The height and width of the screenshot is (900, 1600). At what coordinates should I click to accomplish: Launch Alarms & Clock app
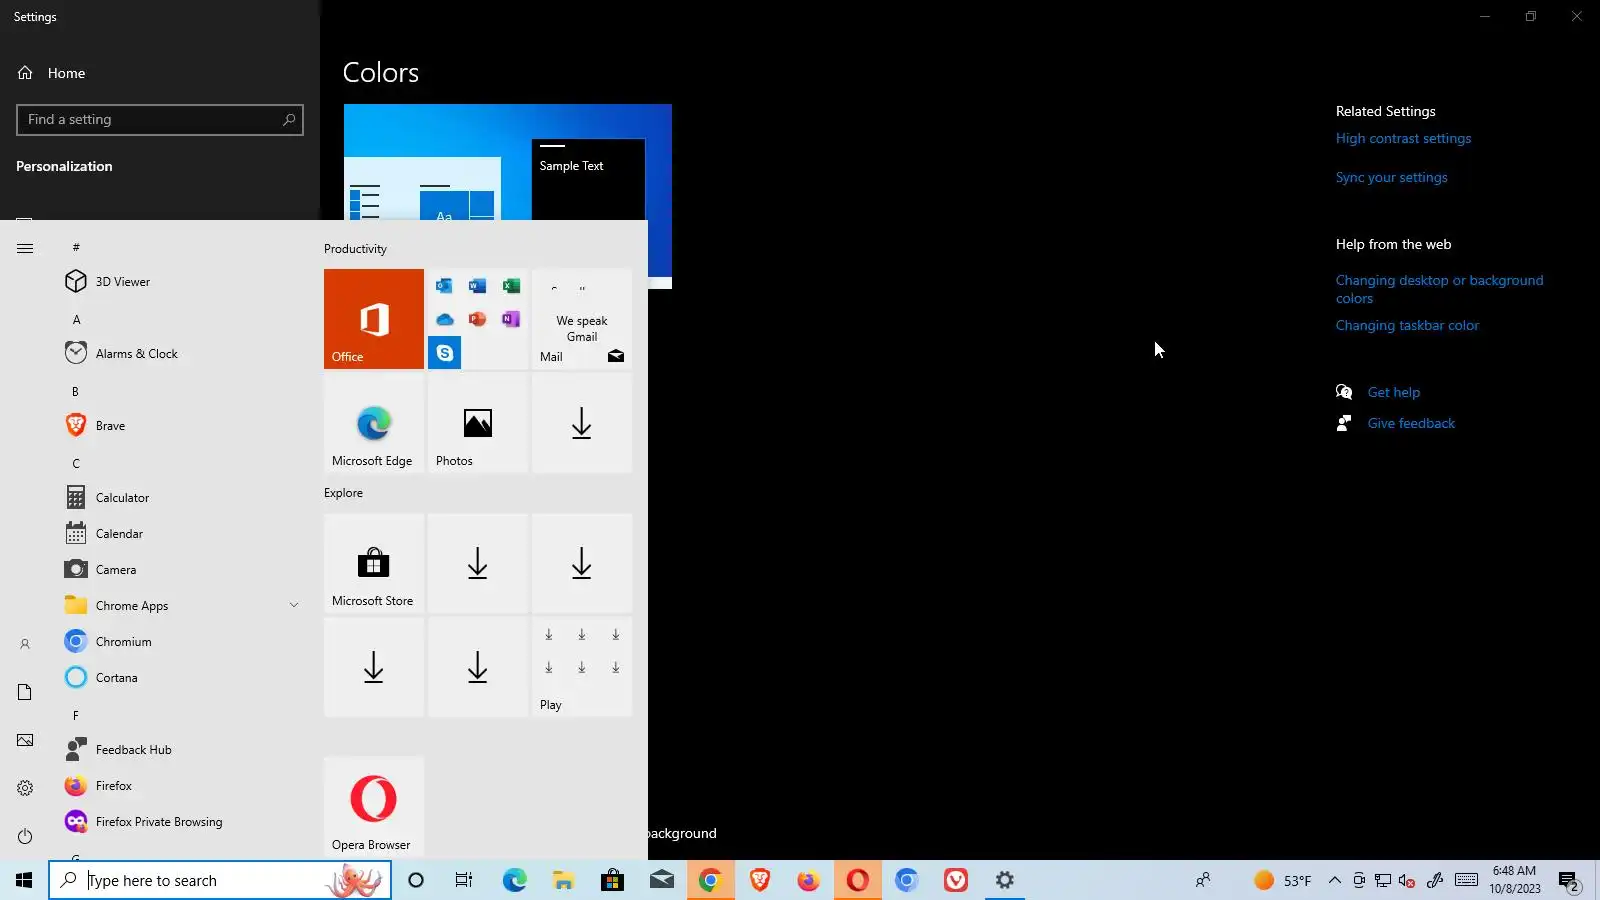coord(180,354)
